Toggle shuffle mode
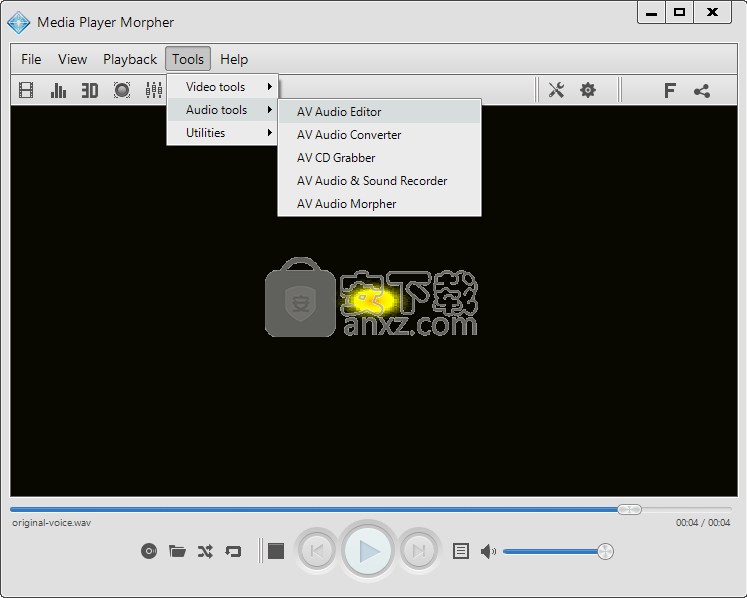Screen dimensions: 747x598 click(x=205, y=551)
